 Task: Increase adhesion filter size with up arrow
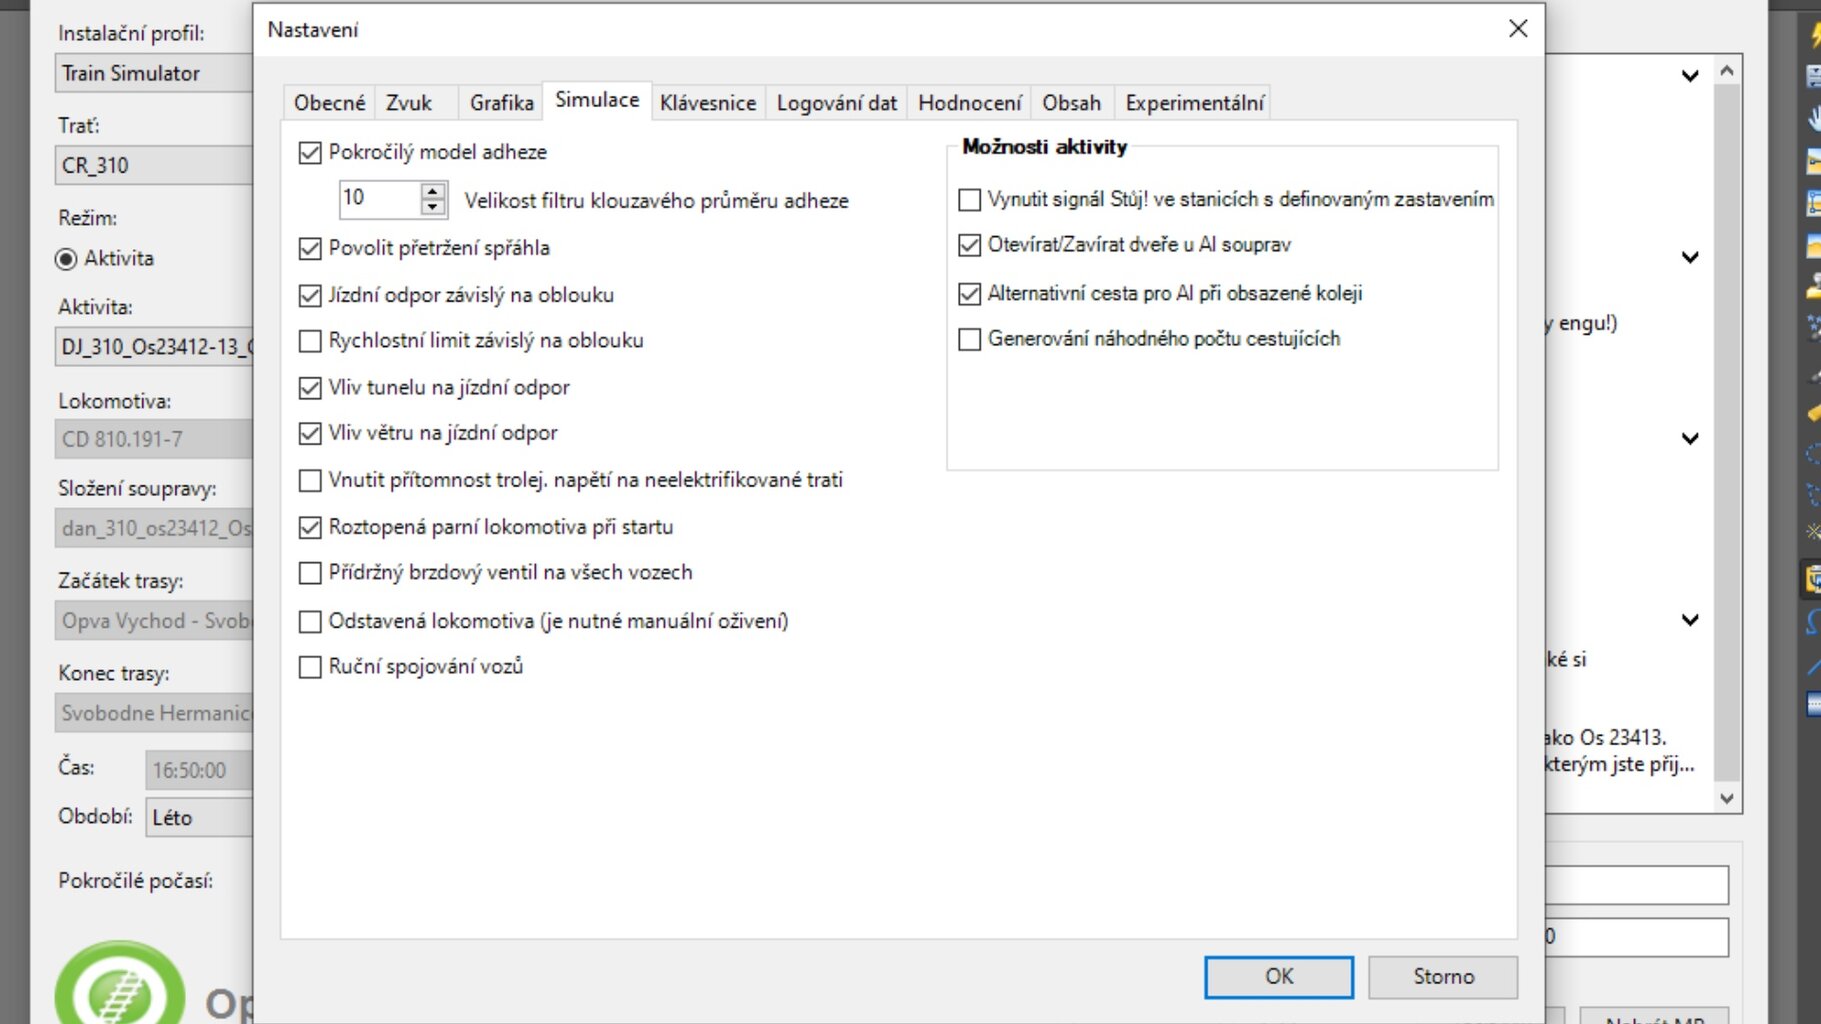pos(432,190)
